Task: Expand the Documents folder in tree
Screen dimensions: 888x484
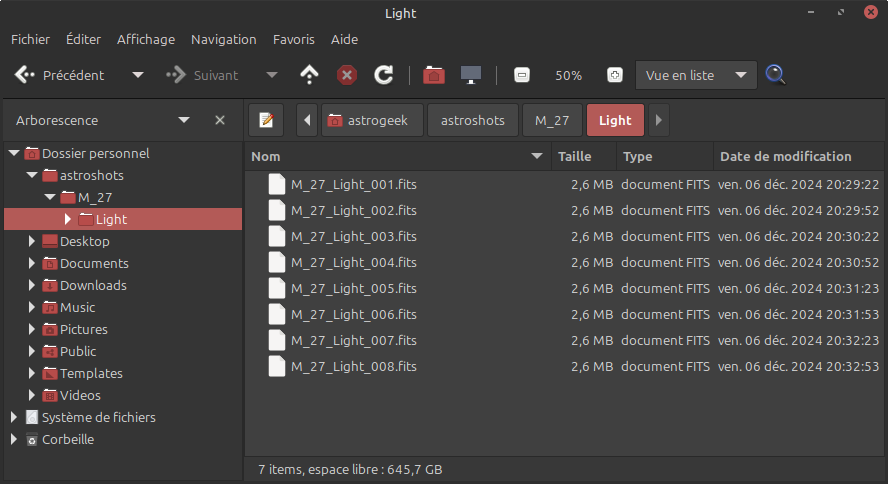Action: click(x=32, y=264)
